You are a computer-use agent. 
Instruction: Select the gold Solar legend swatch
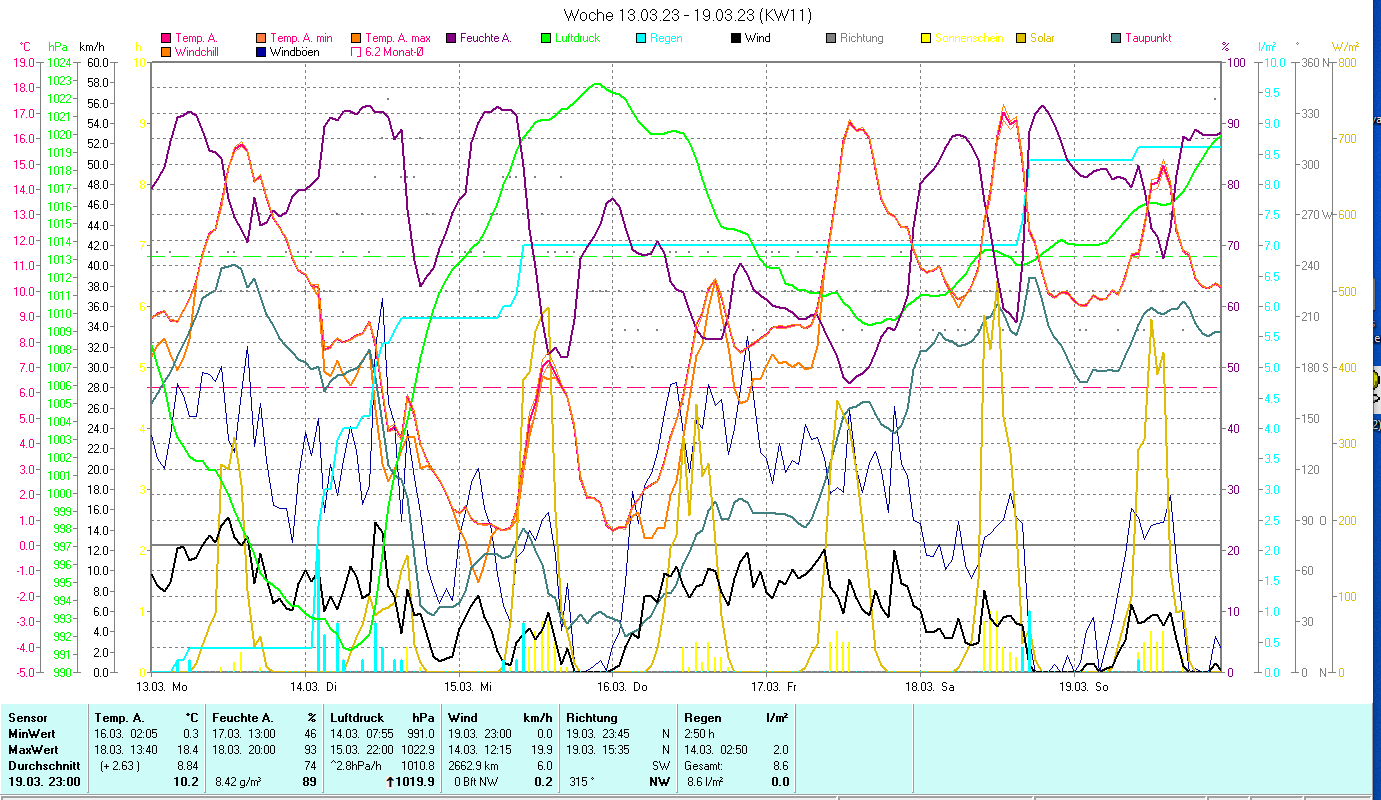(x=1021, y=38)
